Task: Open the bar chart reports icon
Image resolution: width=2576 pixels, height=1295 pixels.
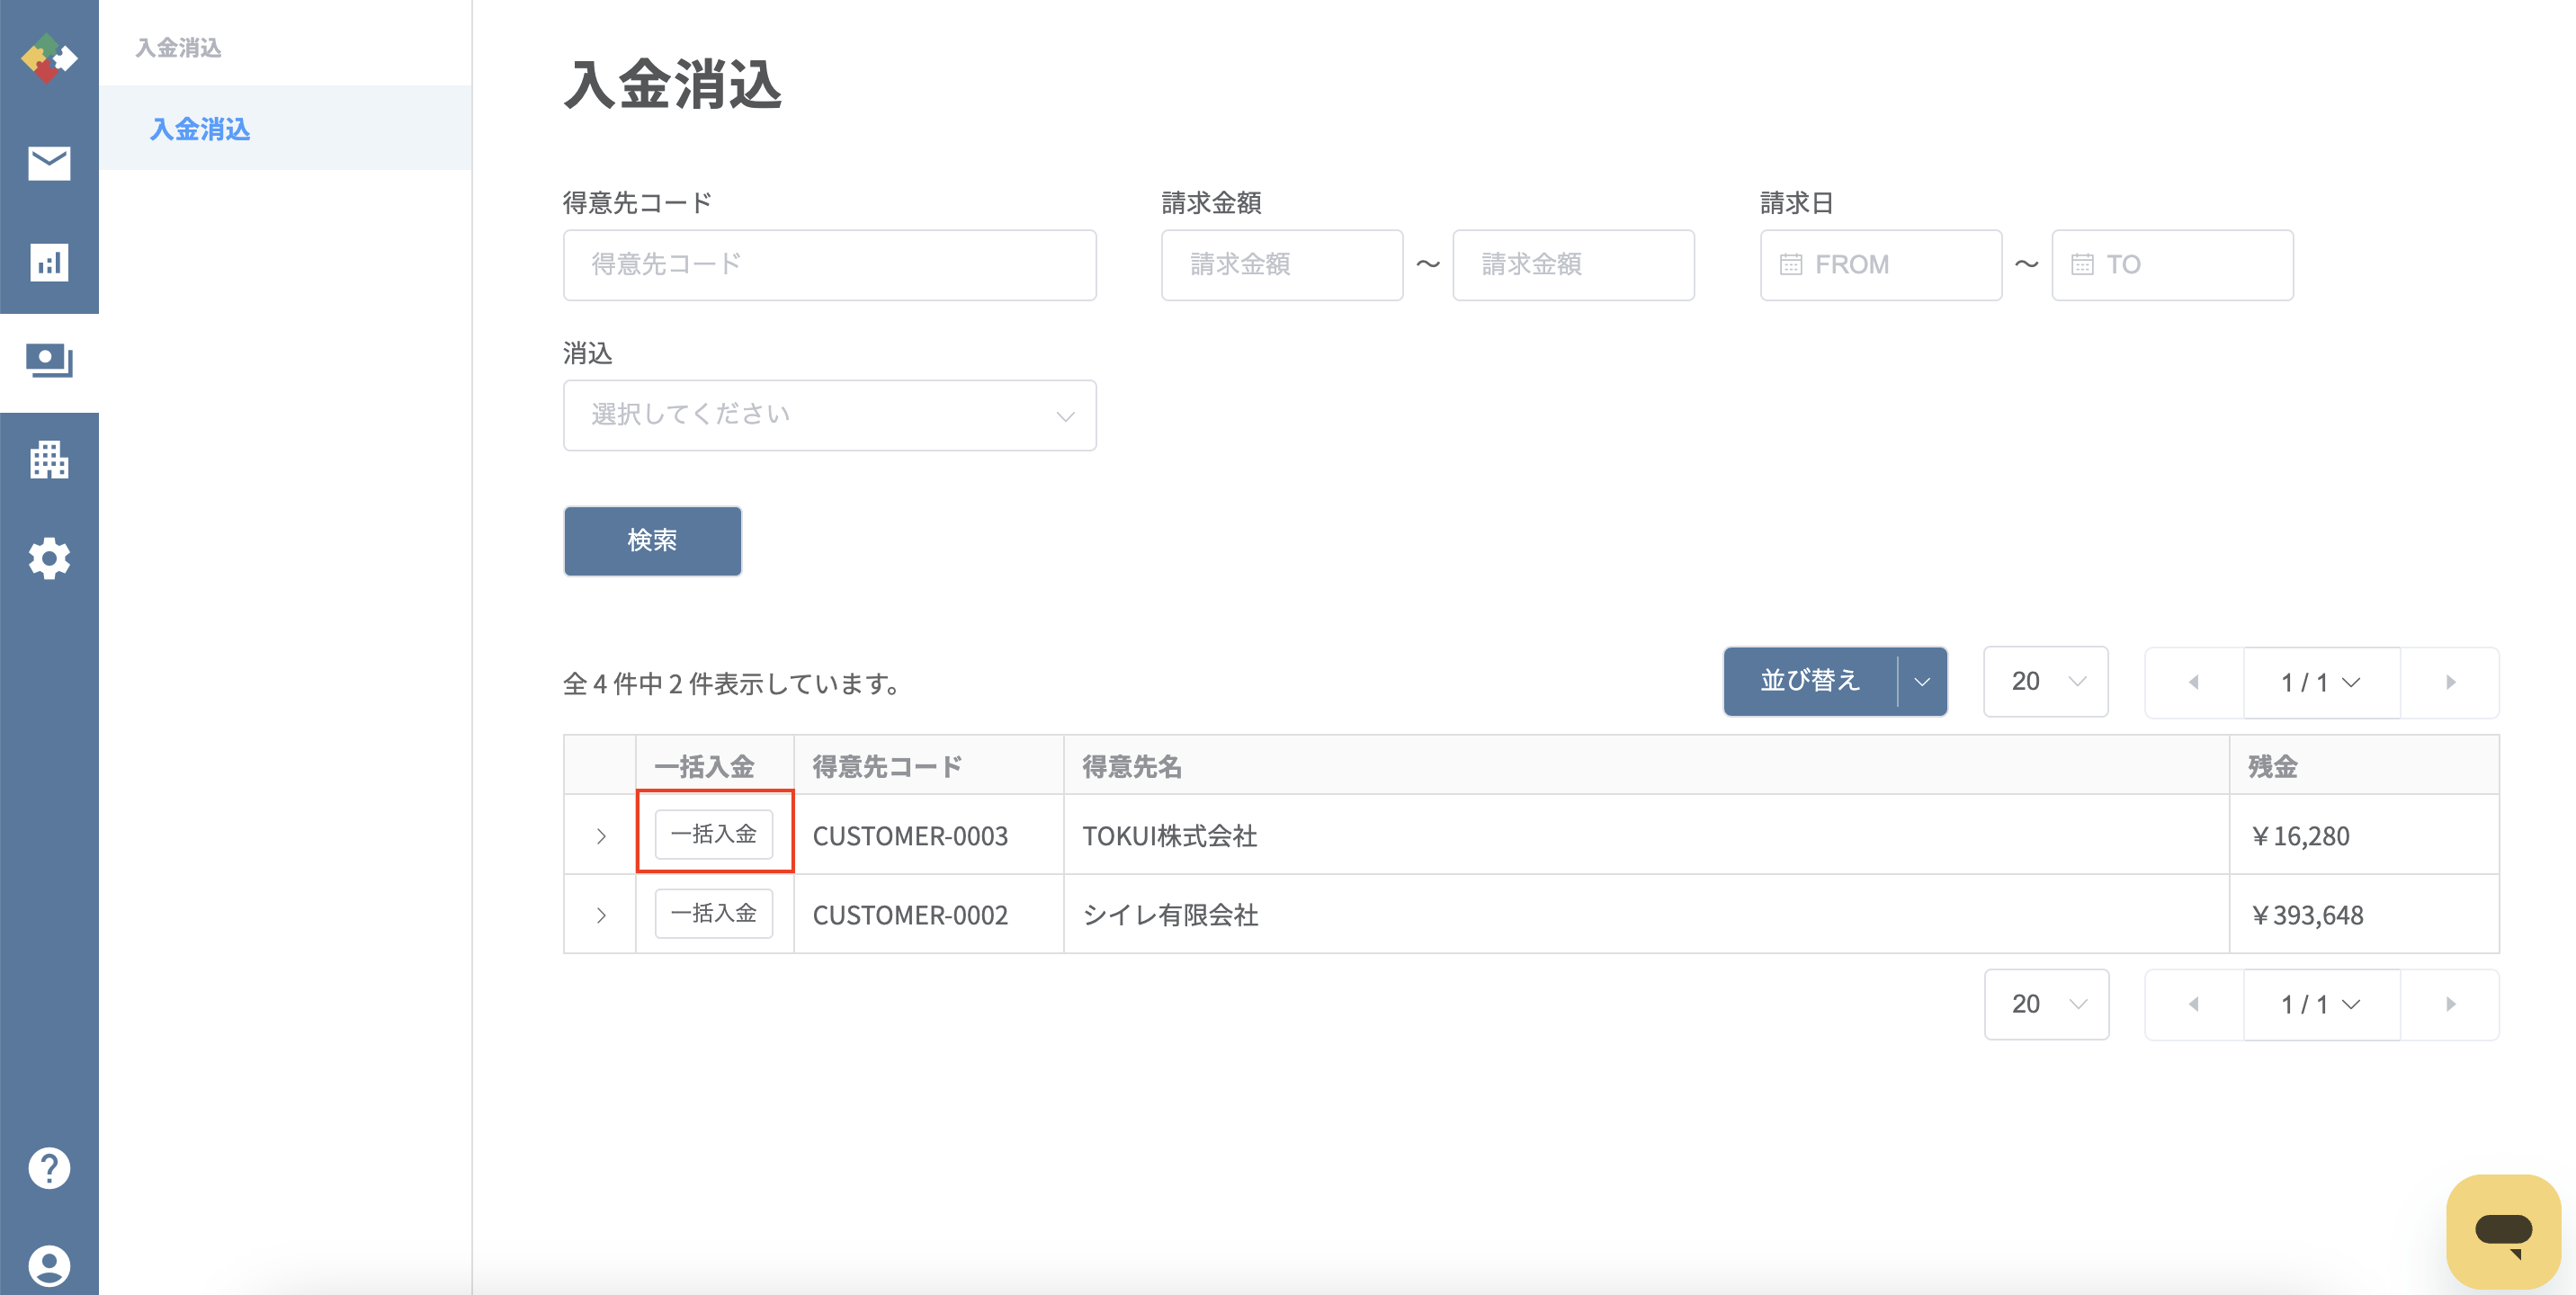Action: tap(49, 263)
